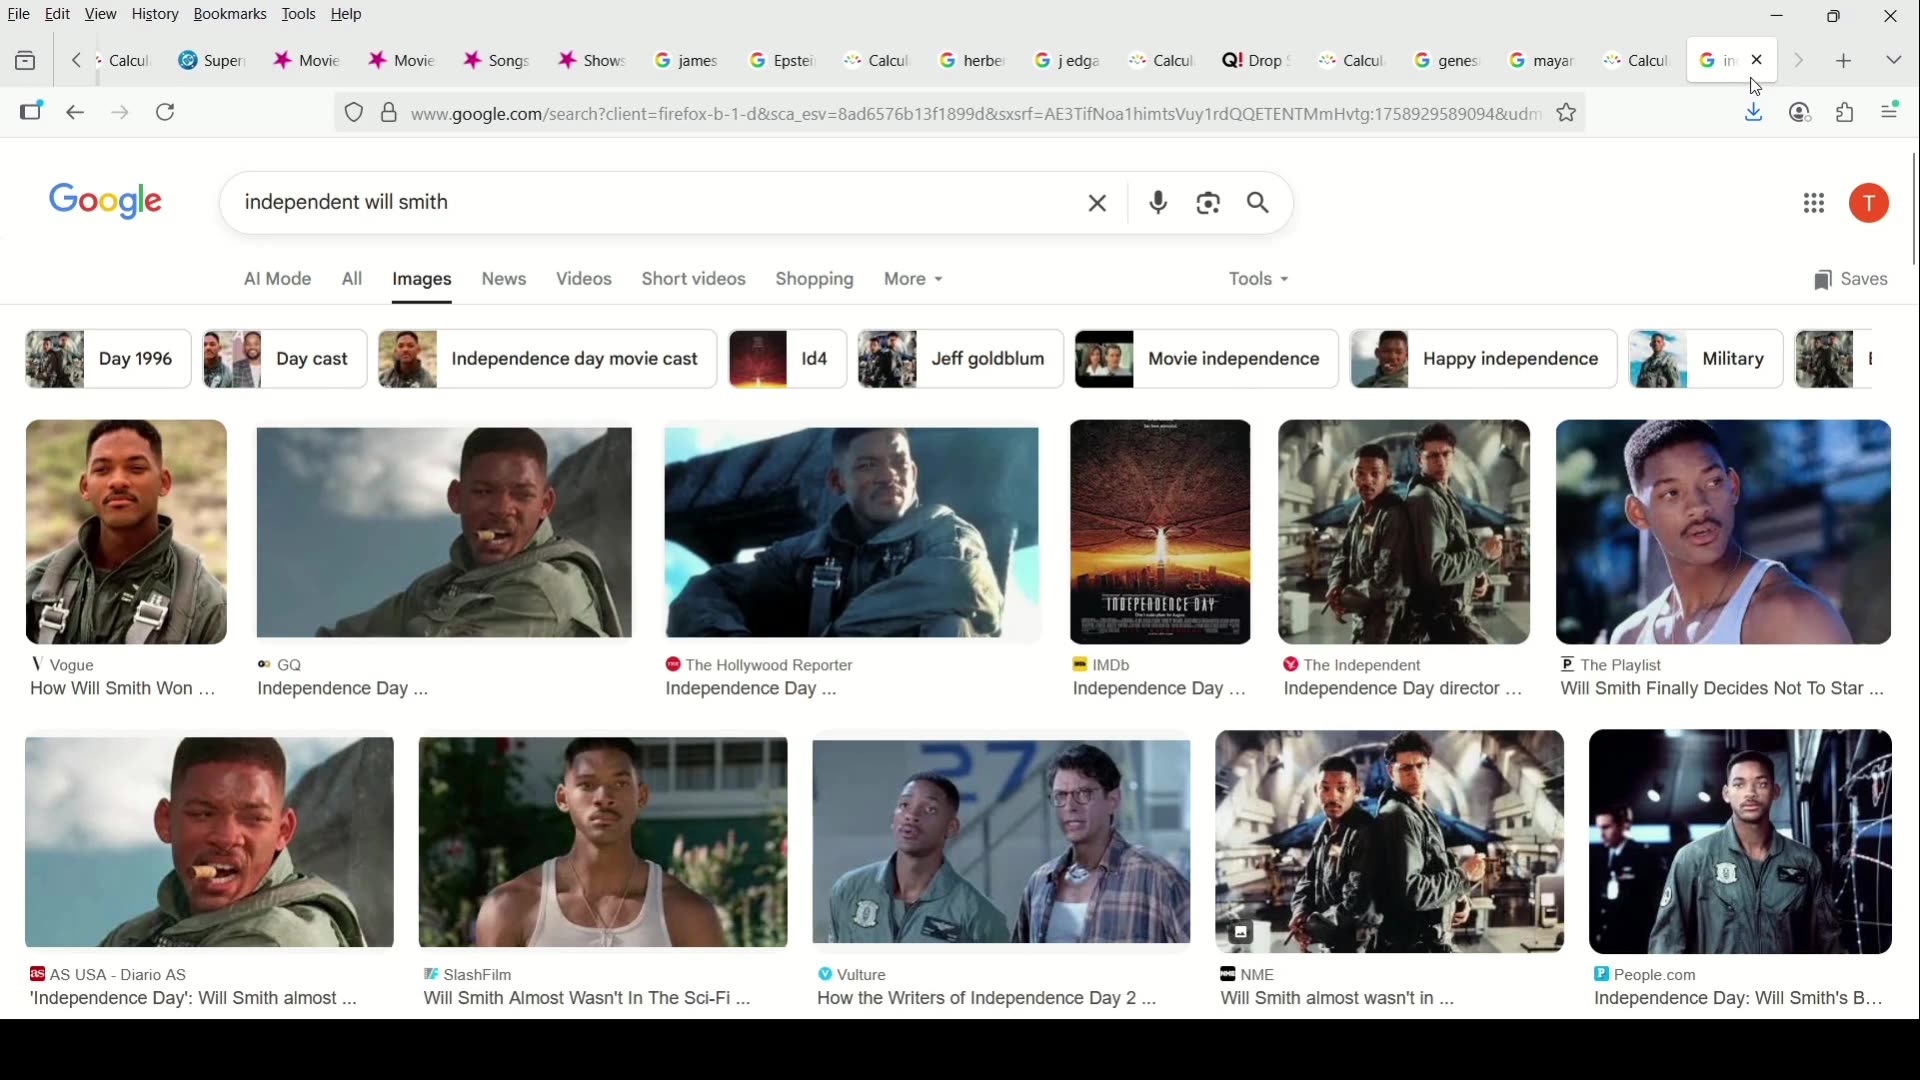Expand the Tools dropdown
This screenshot has width=1920, height=1080.
pos(1259,280)
